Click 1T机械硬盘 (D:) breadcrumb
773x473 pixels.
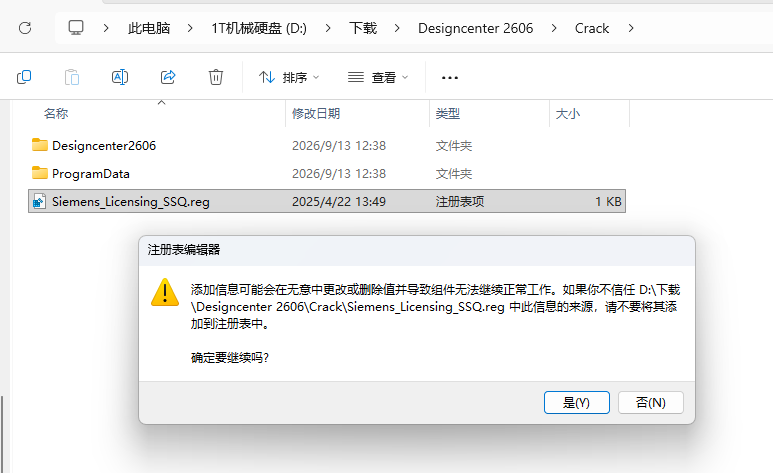click(259, 28)
